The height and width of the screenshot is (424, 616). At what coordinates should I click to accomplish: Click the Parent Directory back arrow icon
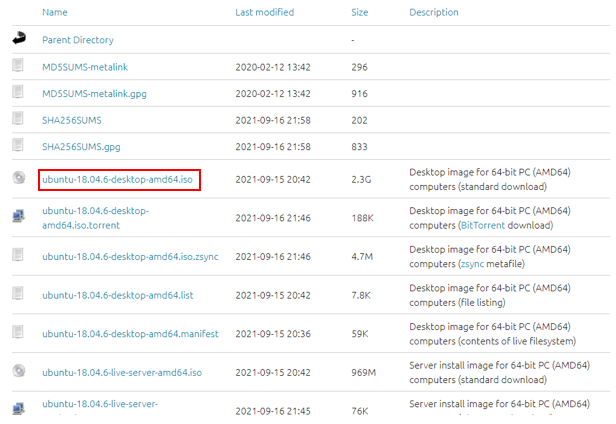coord(19,38)
